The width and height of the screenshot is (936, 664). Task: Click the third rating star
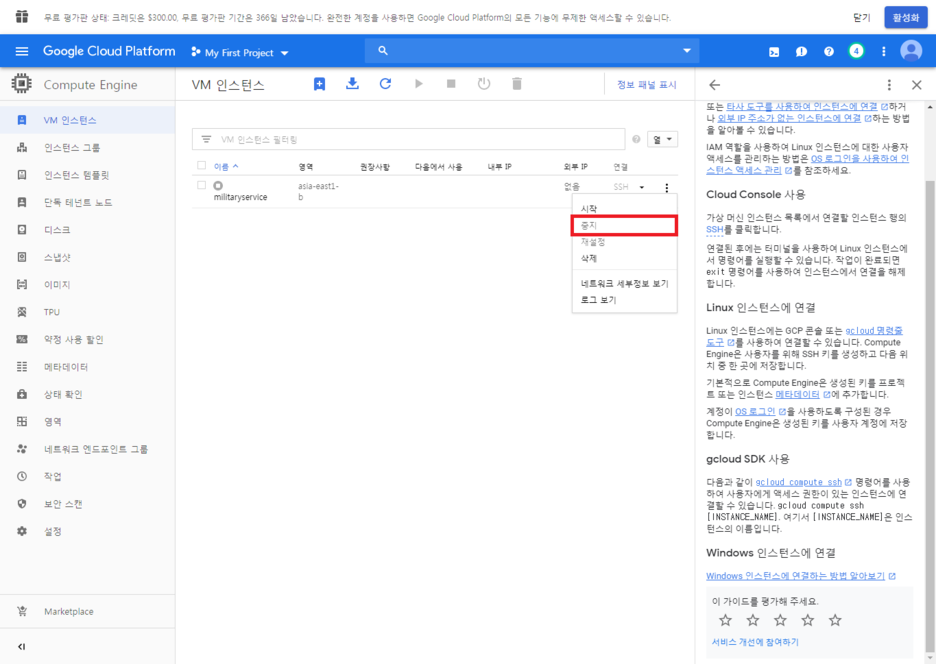tap(780, 620)
